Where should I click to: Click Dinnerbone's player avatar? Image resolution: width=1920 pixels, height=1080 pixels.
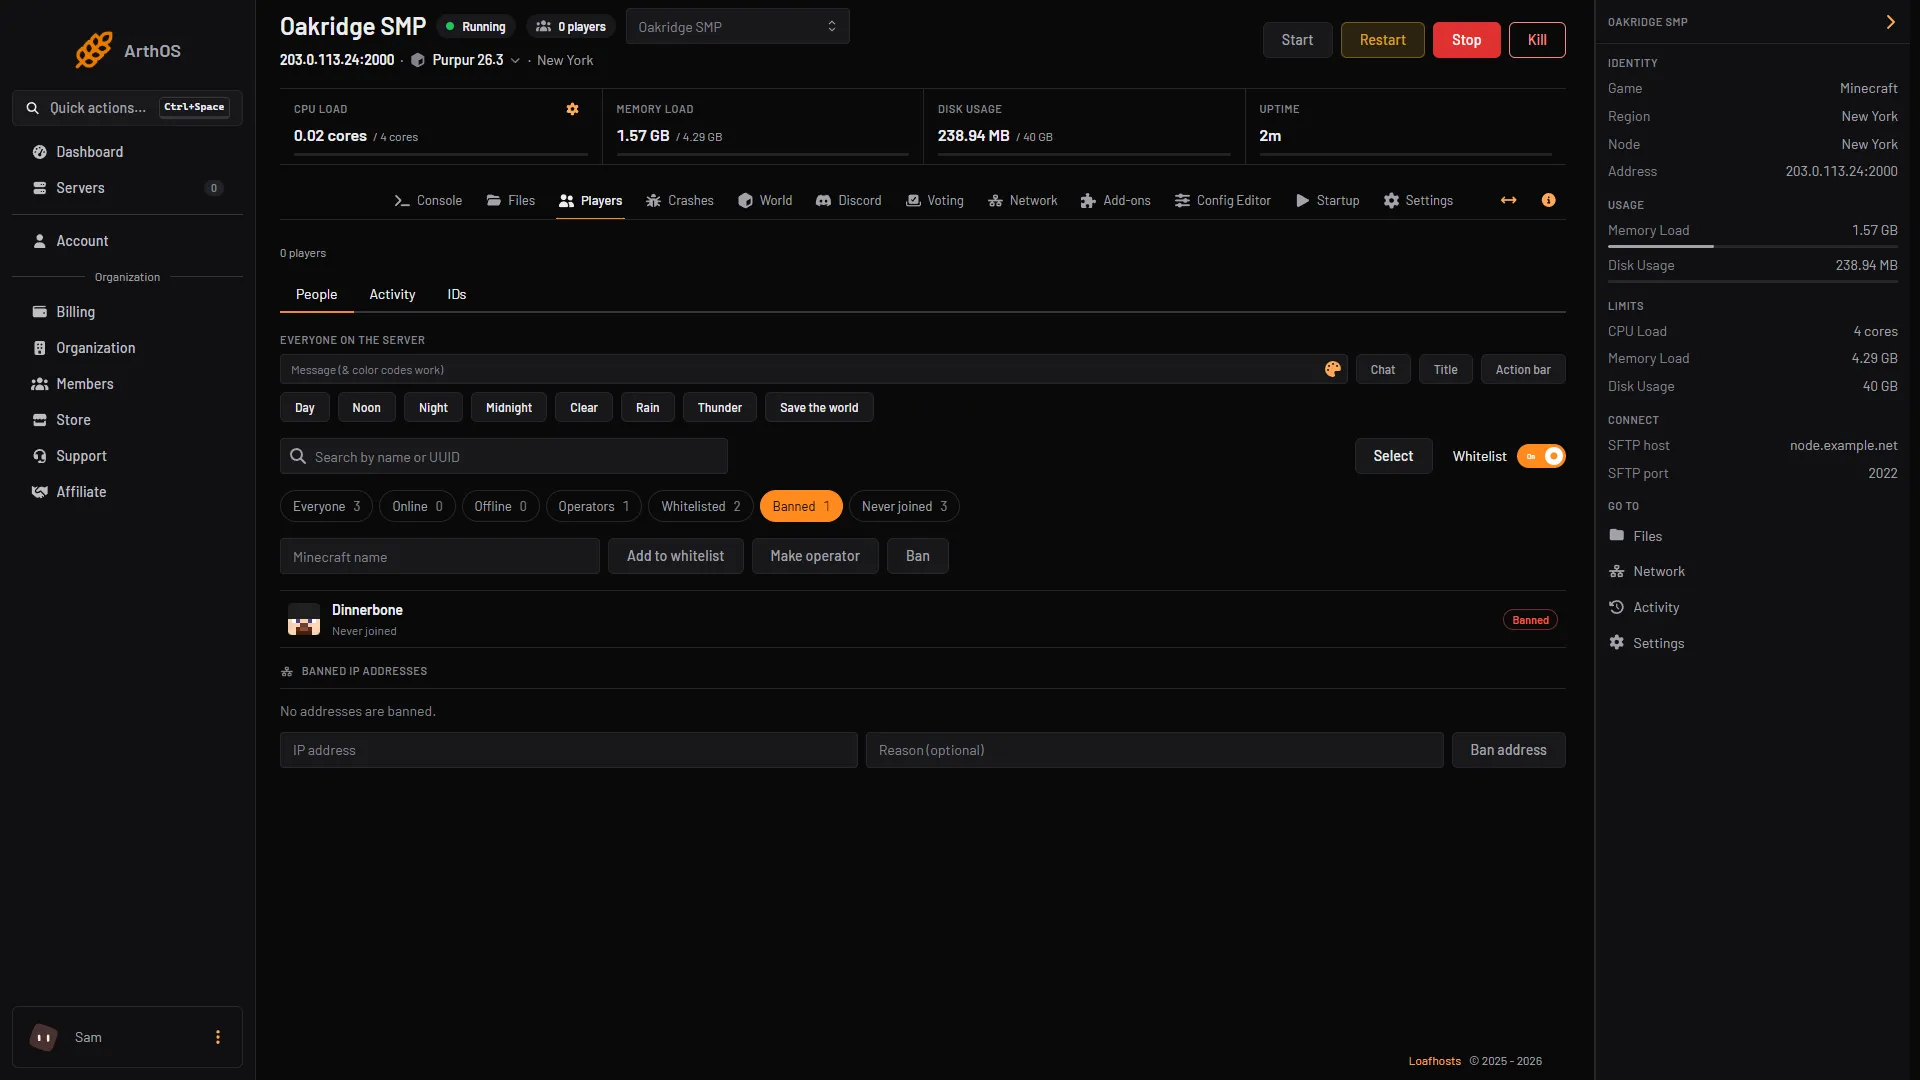tap(304, 619)
